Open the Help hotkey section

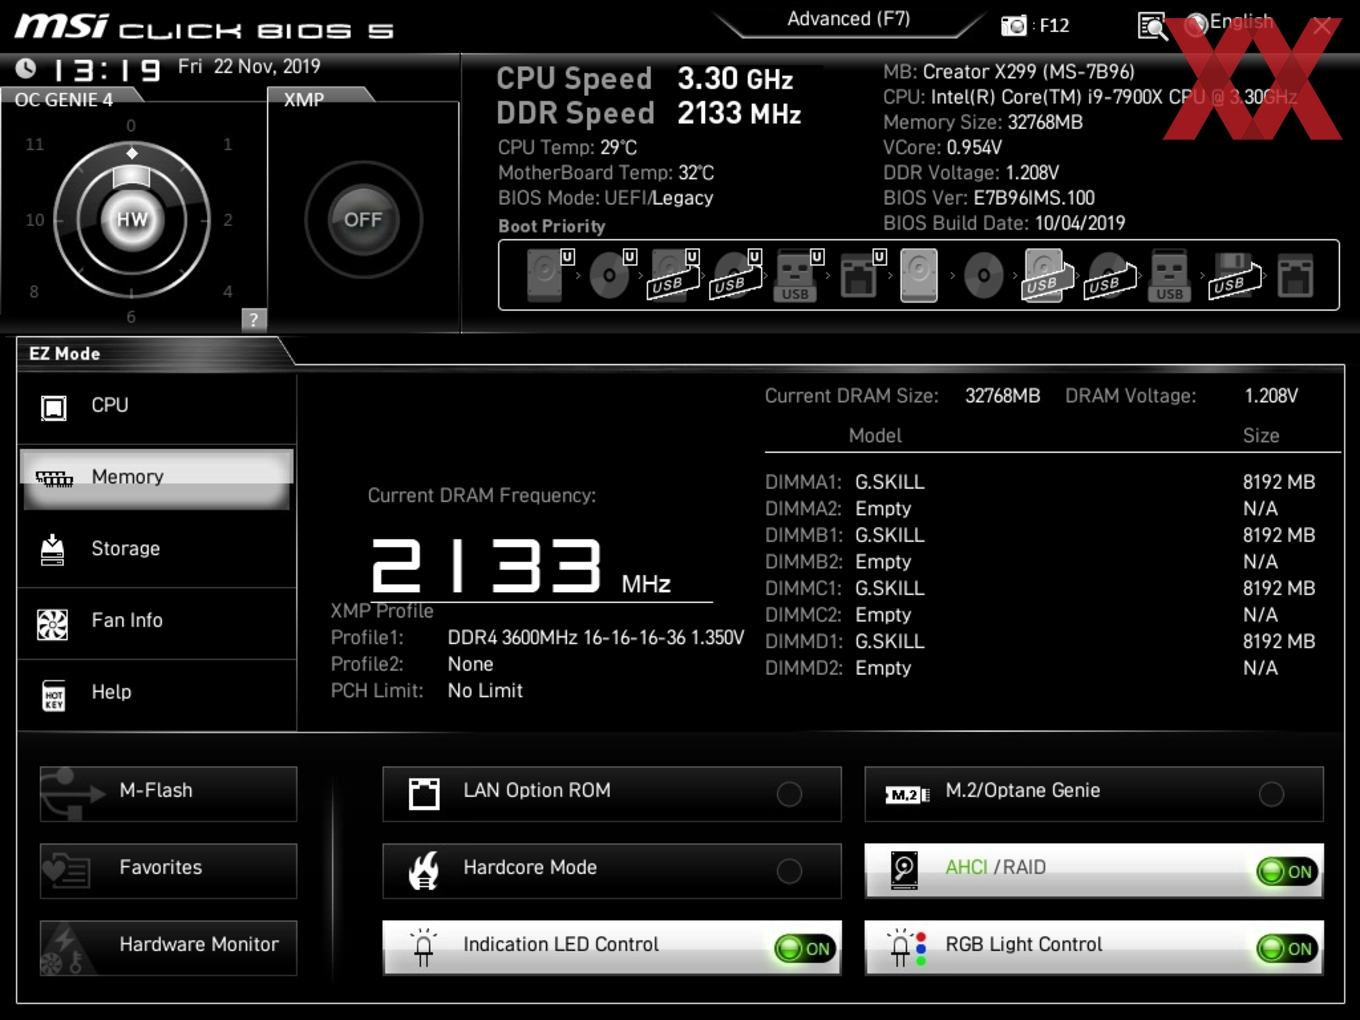pyautogui.click(x=157, y=693)
